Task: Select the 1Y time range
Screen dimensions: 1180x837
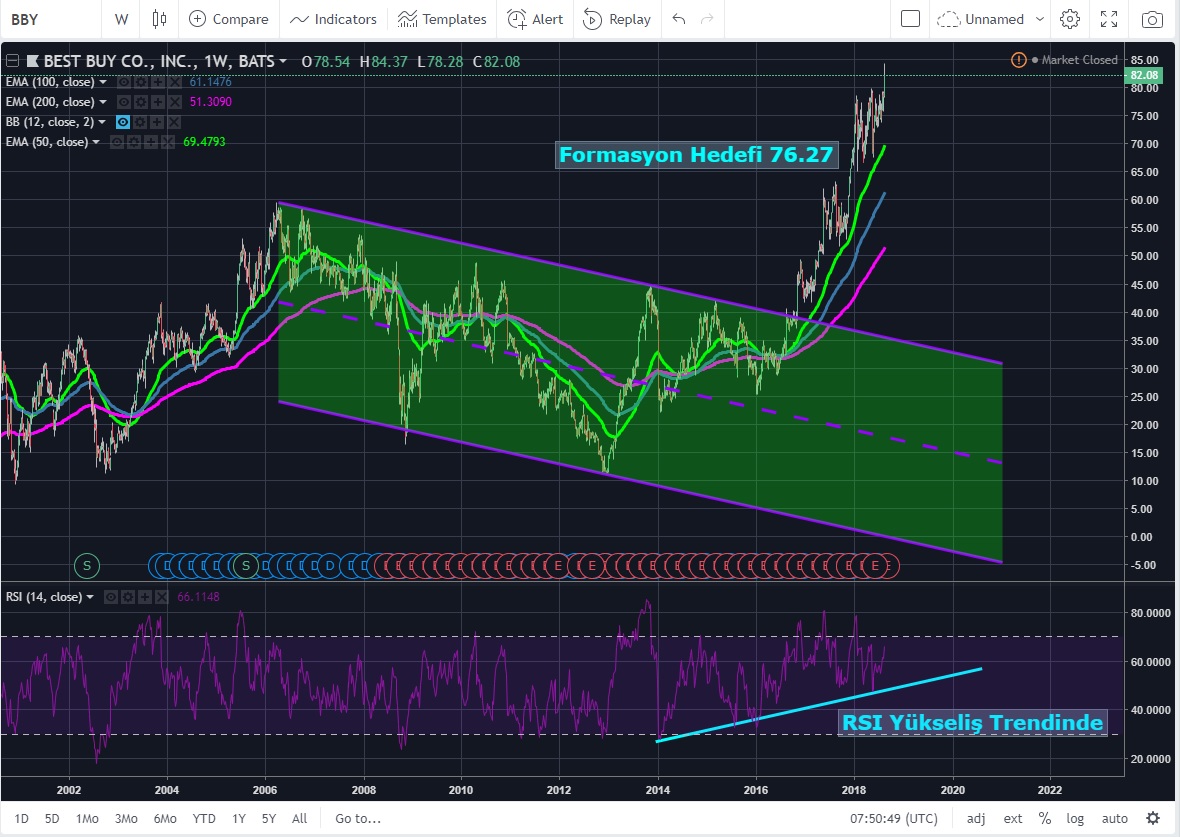Action: [239, 818]
